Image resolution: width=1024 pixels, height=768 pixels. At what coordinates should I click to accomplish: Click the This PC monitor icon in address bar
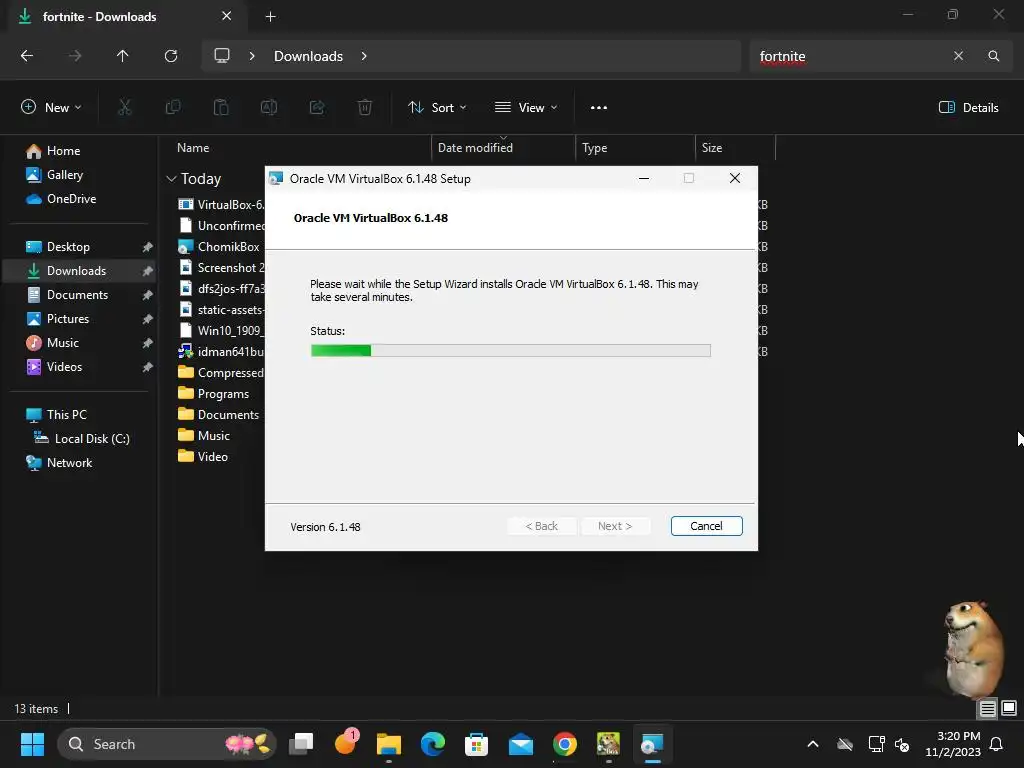(222, 56)
